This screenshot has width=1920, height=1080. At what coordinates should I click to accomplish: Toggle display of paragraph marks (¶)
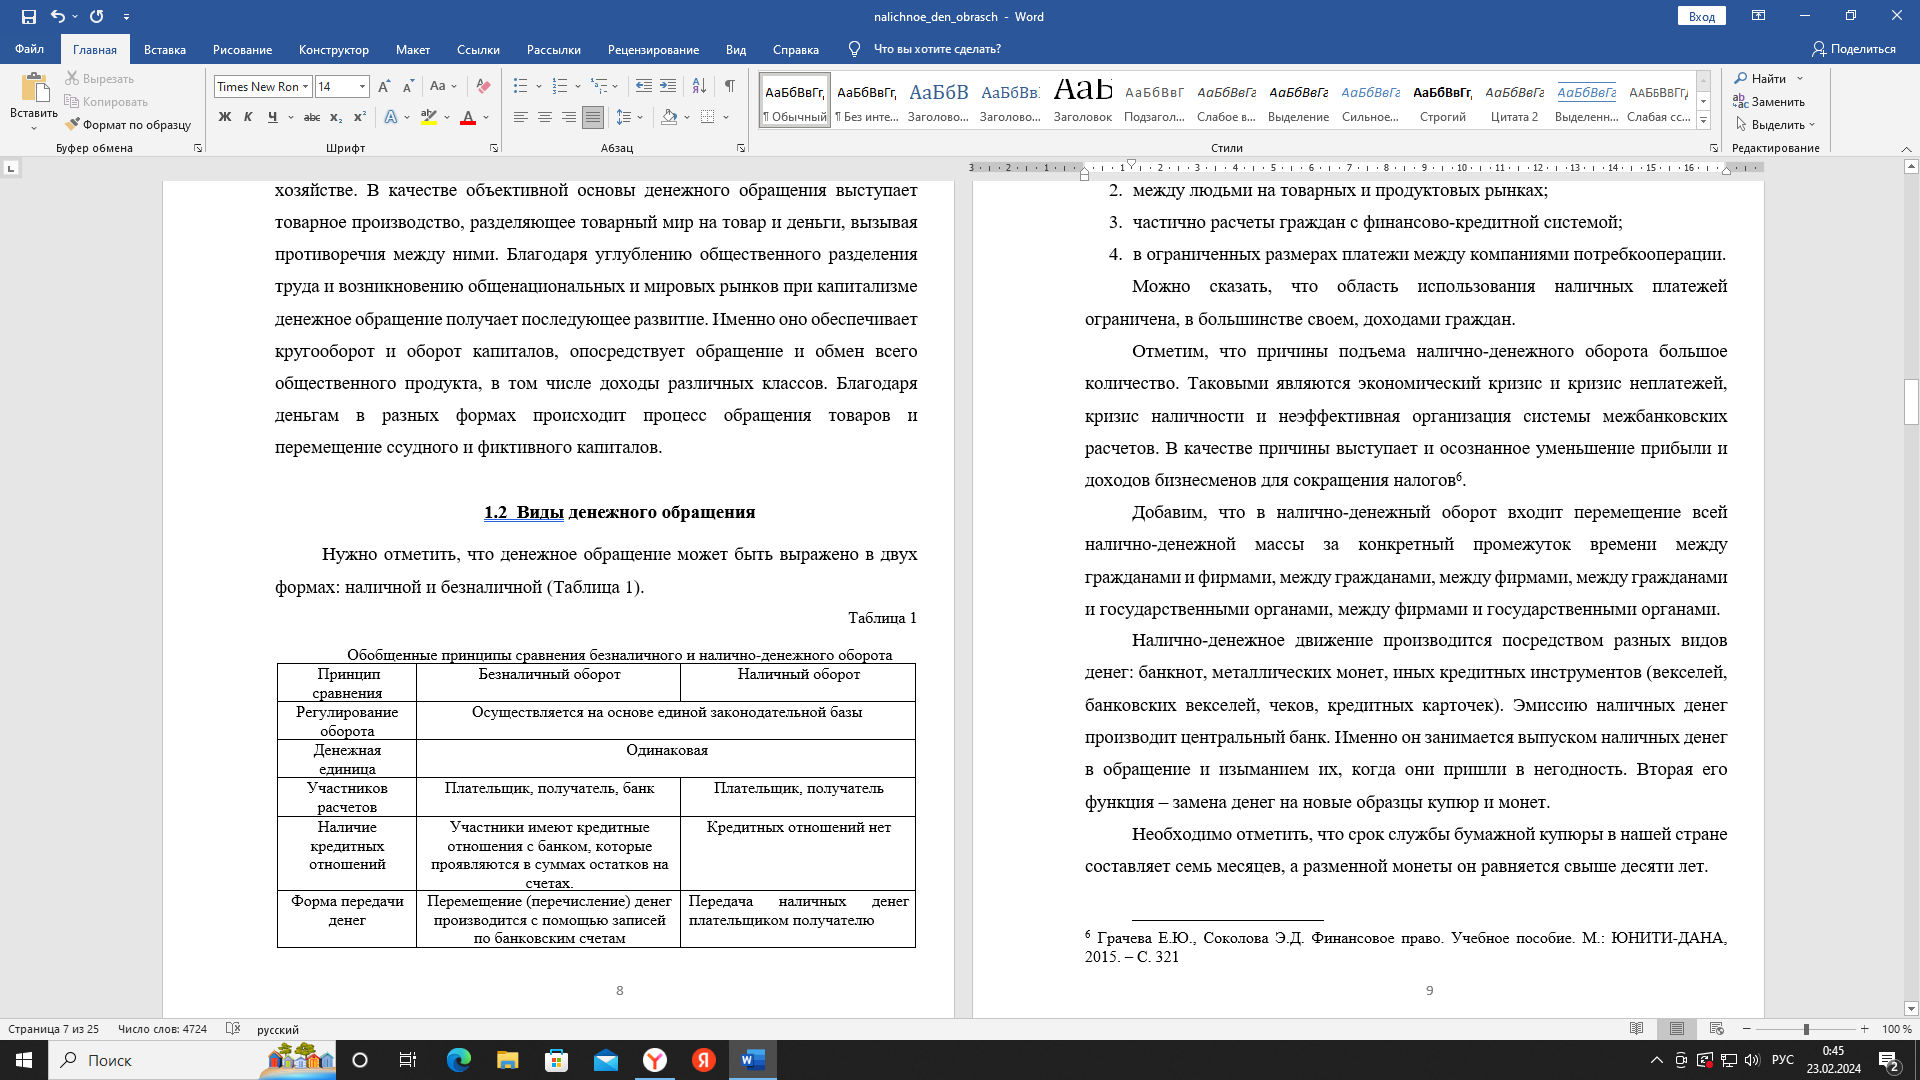click(x=730, y=87)
